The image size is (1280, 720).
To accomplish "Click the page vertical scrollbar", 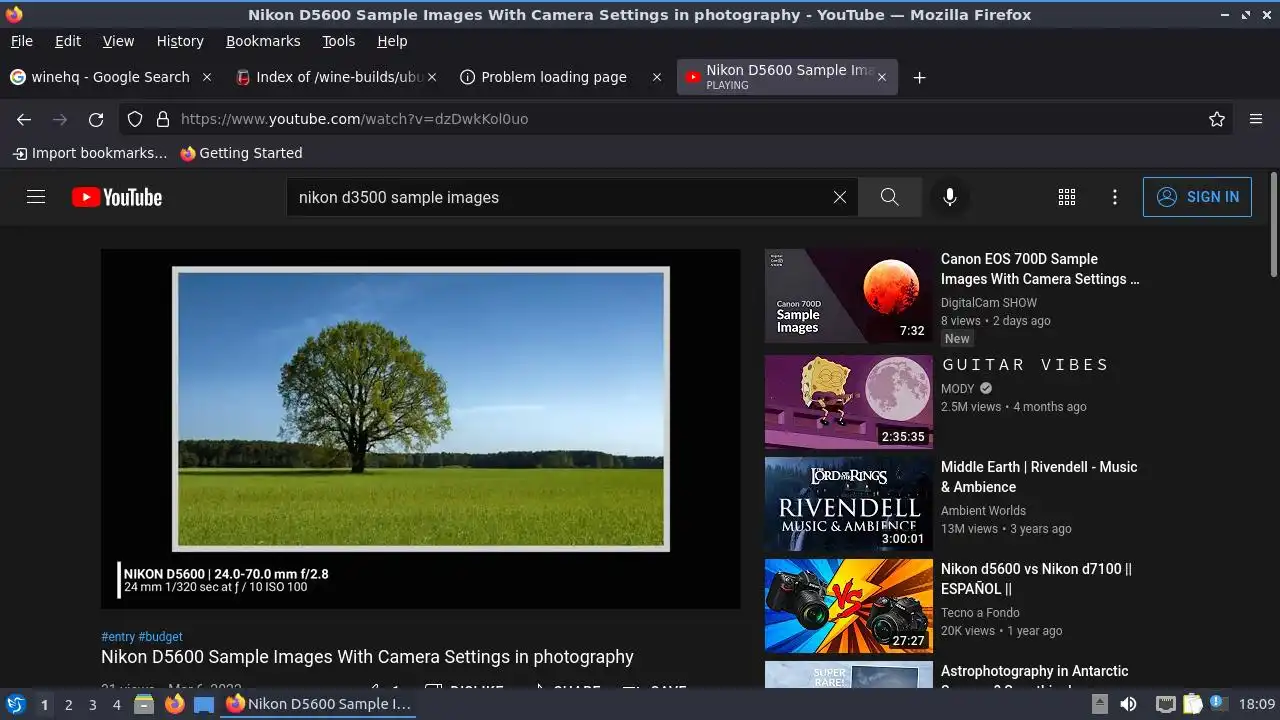I will coord(1273,226).
